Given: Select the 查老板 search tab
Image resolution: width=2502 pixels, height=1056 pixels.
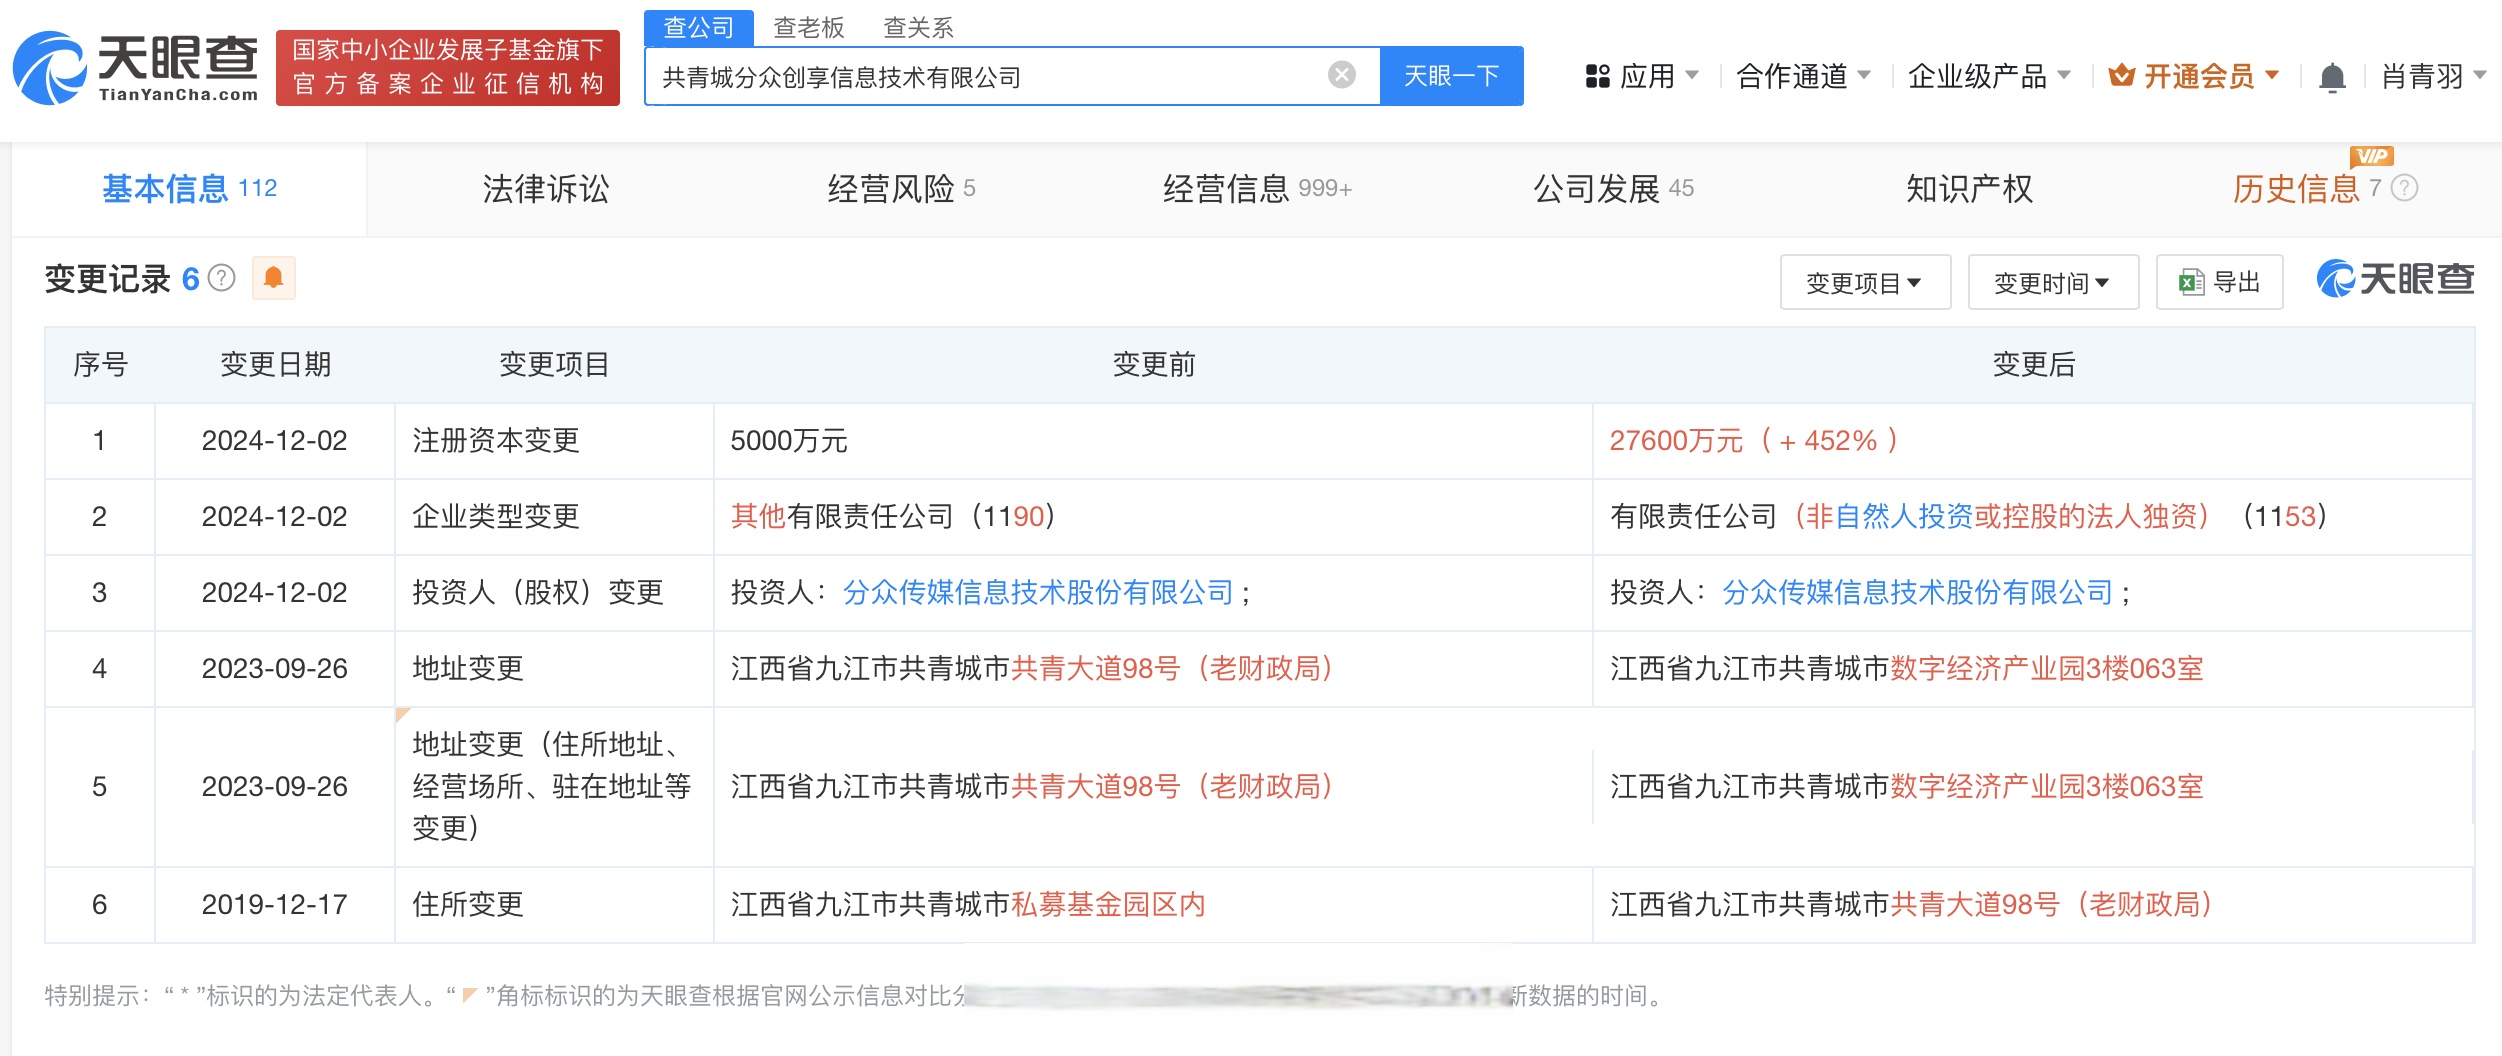Looking at the screenshot, I should (809, 27).
